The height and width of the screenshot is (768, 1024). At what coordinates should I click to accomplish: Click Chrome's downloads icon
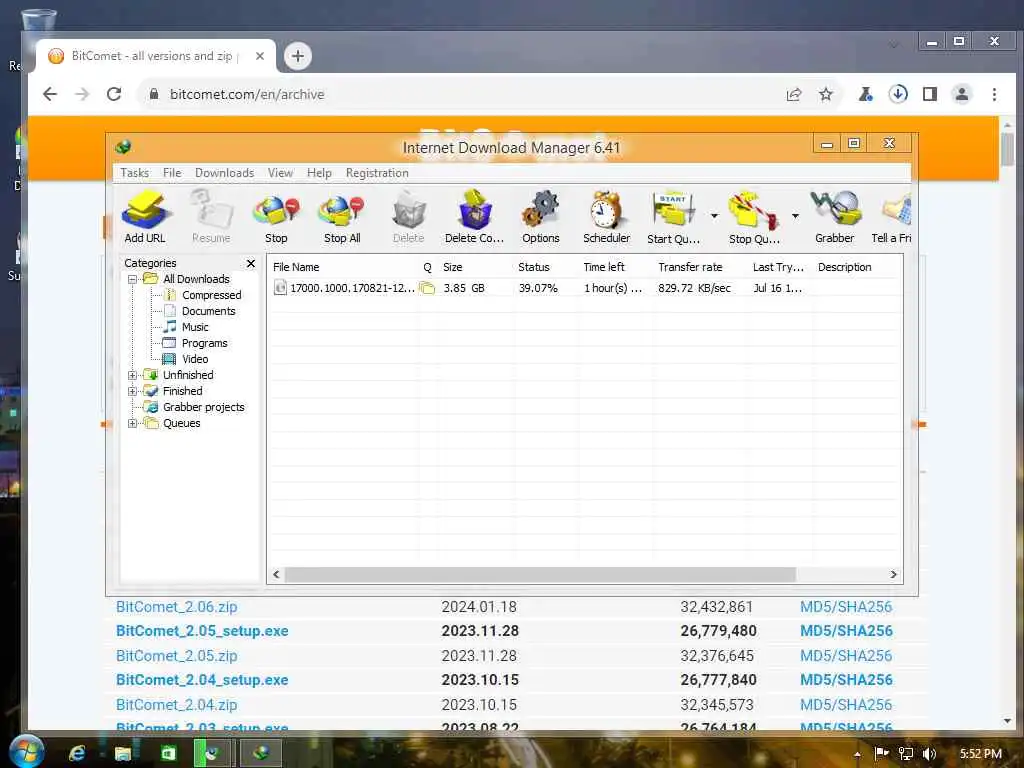898,94
